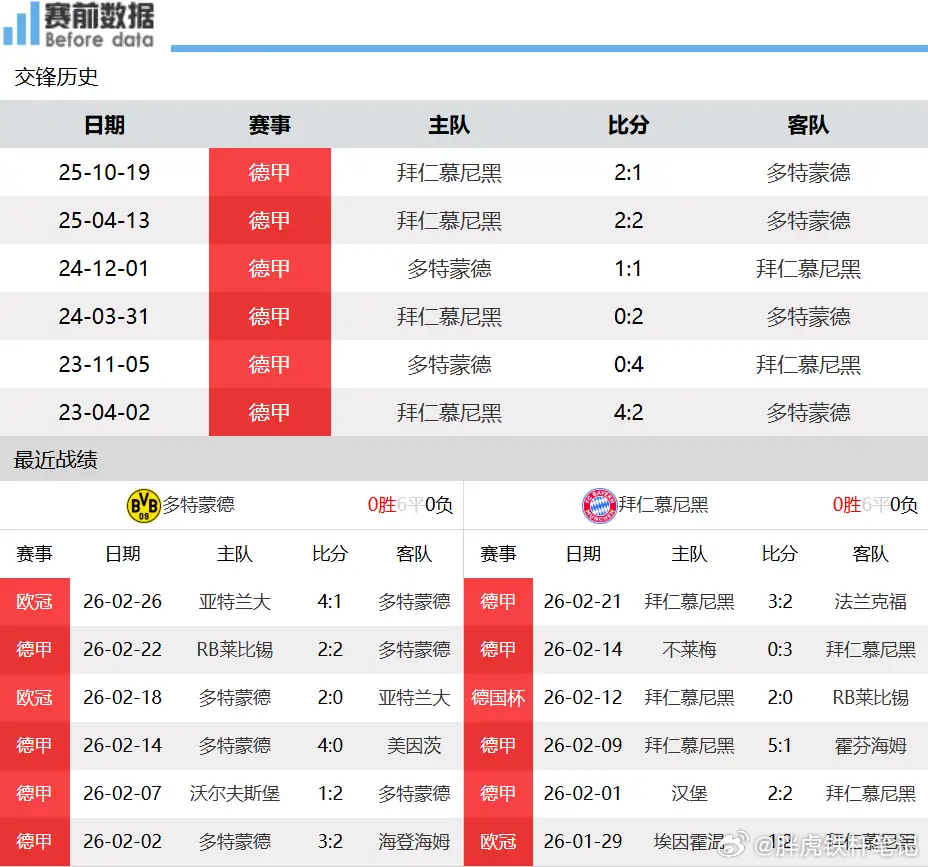Click the 2:1 score on the 25-10-19 match

click(628, 172)
